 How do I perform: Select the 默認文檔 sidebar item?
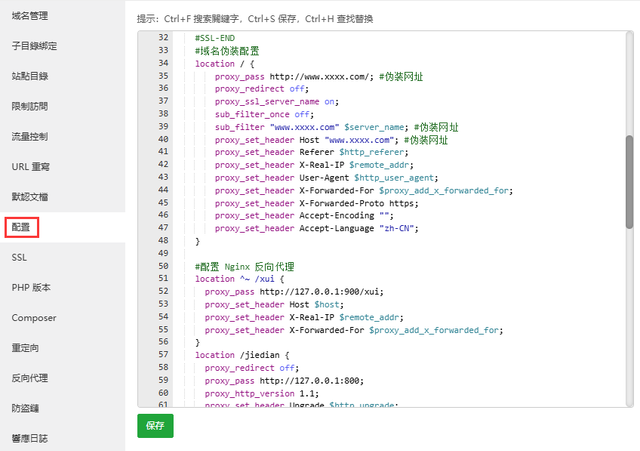30,197
